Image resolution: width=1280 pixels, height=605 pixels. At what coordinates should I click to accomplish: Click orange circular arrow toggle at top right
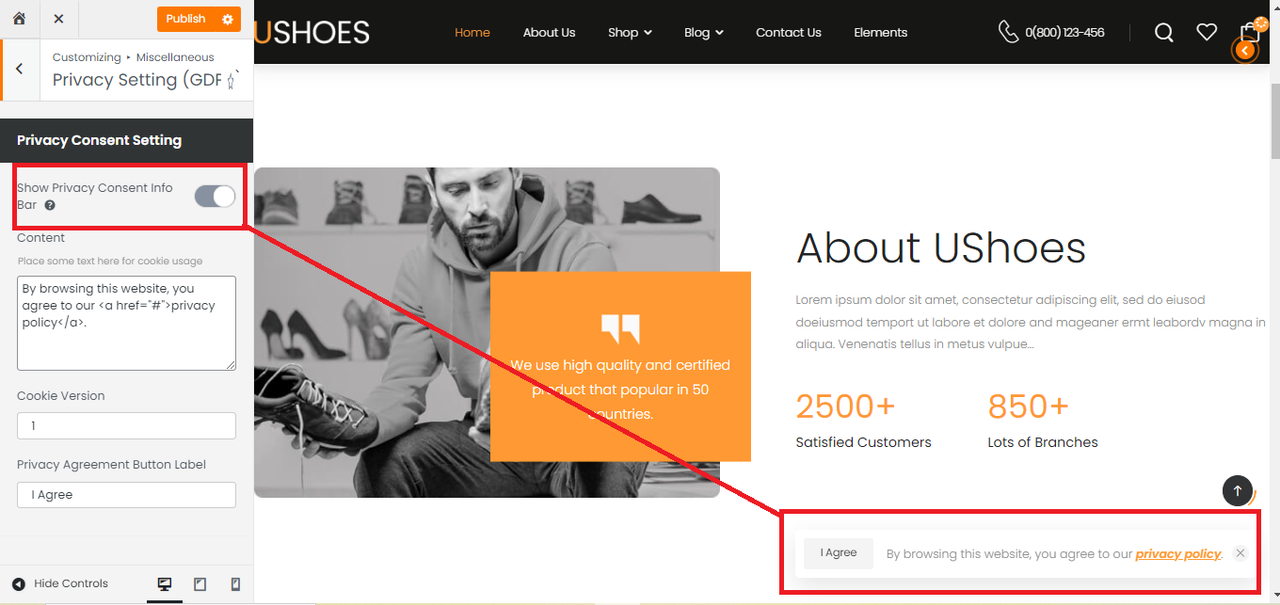point(1245,49)
